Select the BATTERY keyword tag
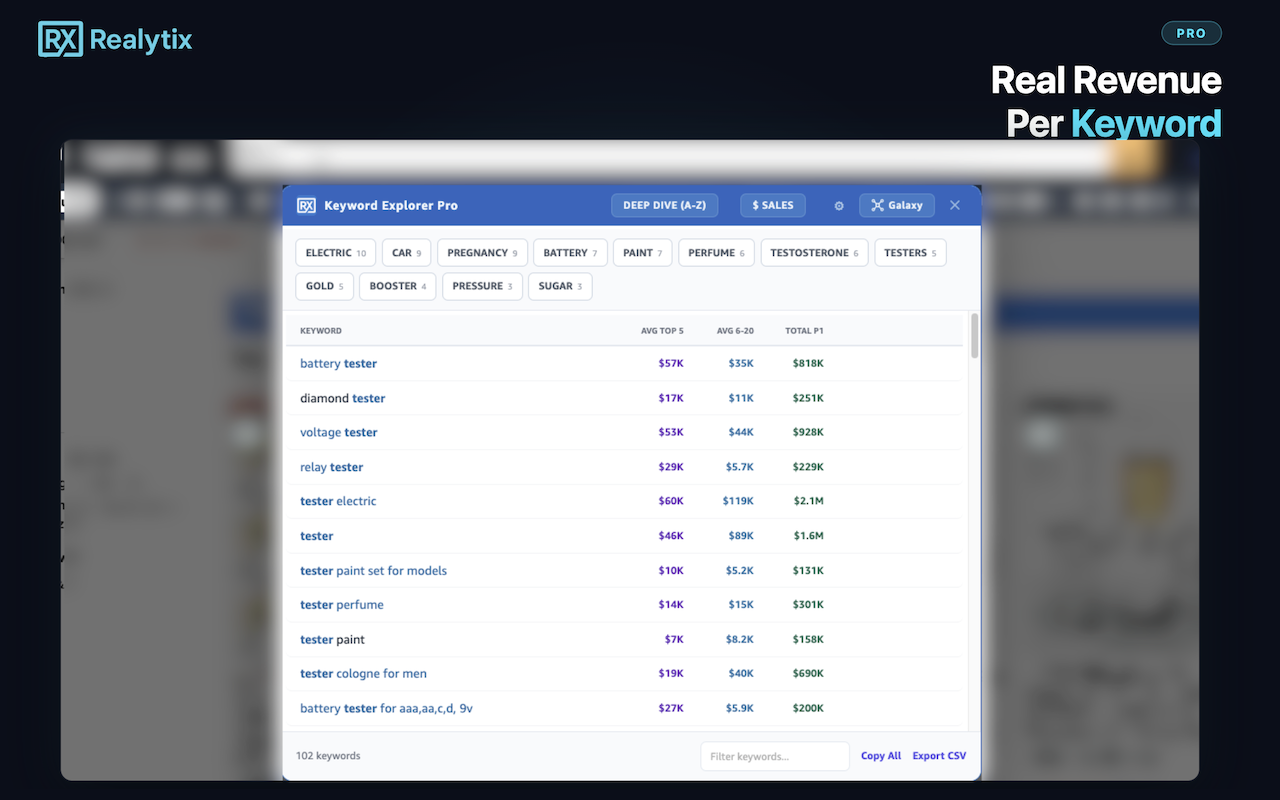The width and height of the screenshot is (1280, 800). pyautogui.click(x=570, y=253)
